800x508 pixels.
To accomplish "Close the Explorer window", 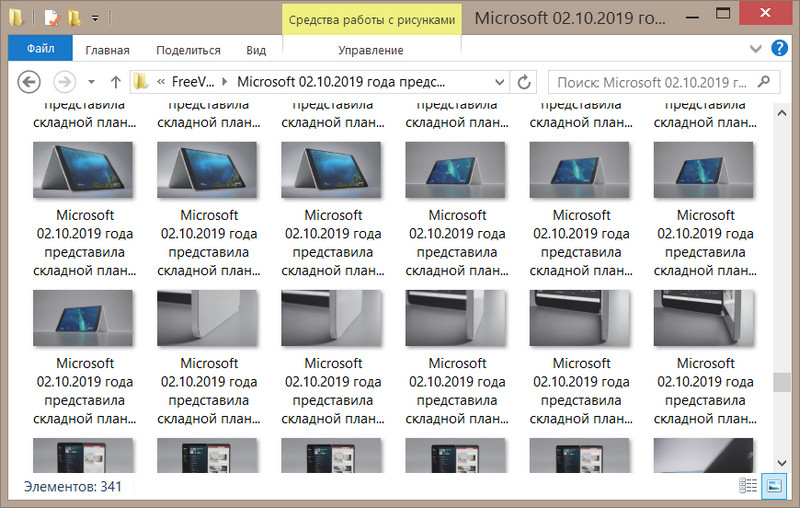I will 765,13.
